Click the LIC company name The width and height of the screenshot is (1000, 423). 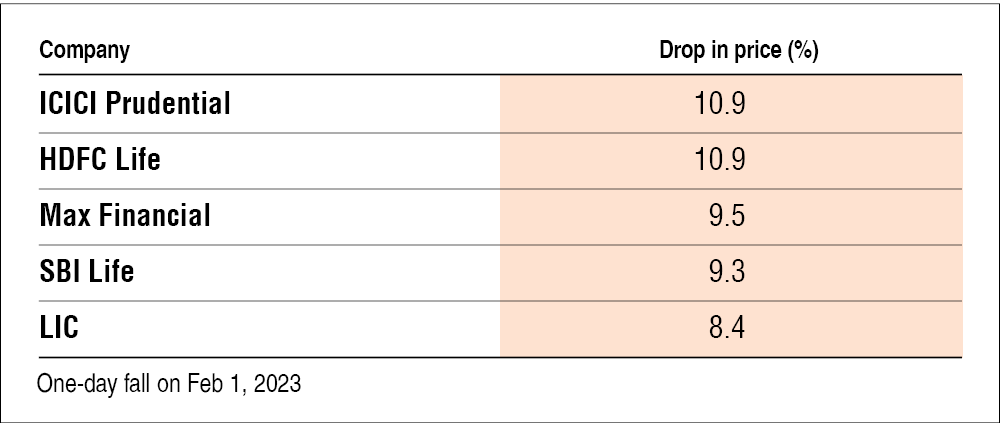tap(59, 327)
